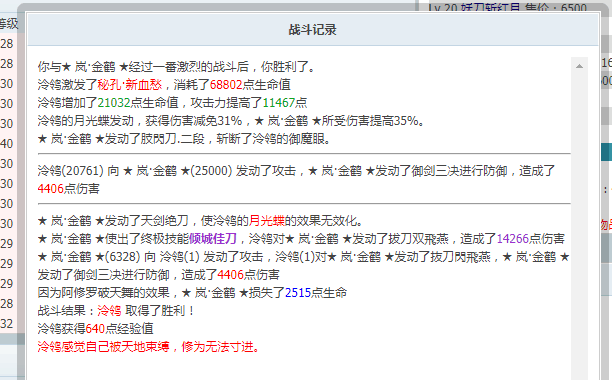Click the text 泠鸰(20761)
612x380 pixels.
pos(71,170)
